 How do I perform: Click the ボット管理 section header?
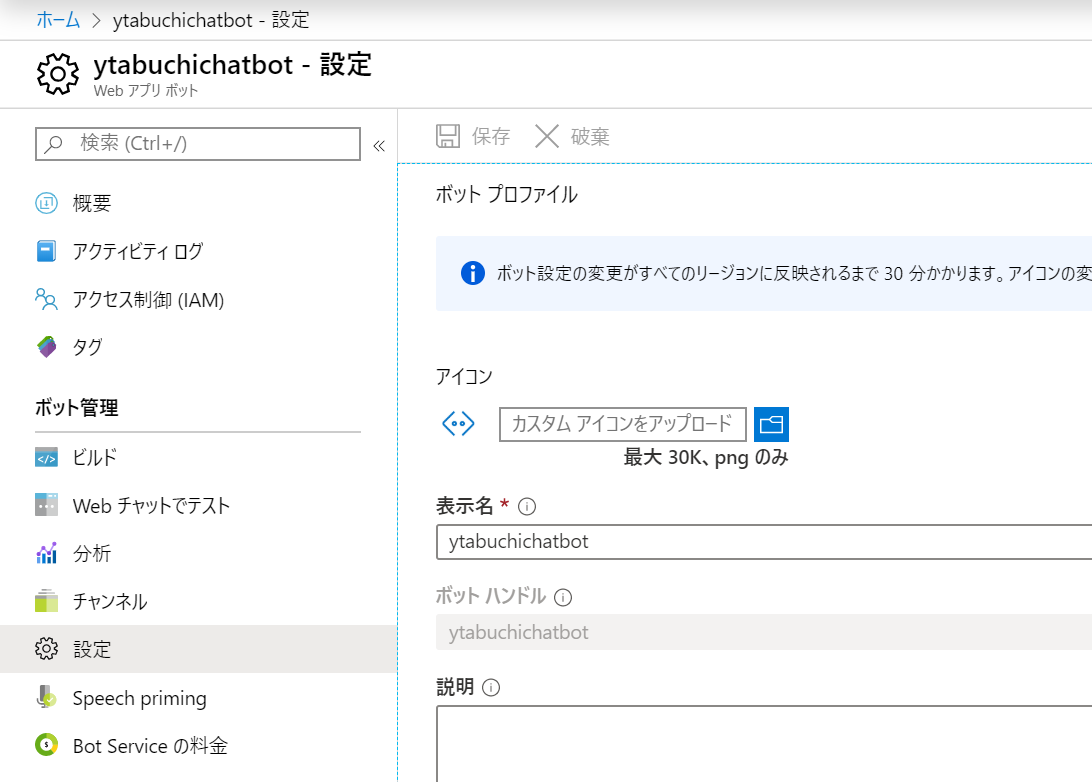(x=77, y=407)
